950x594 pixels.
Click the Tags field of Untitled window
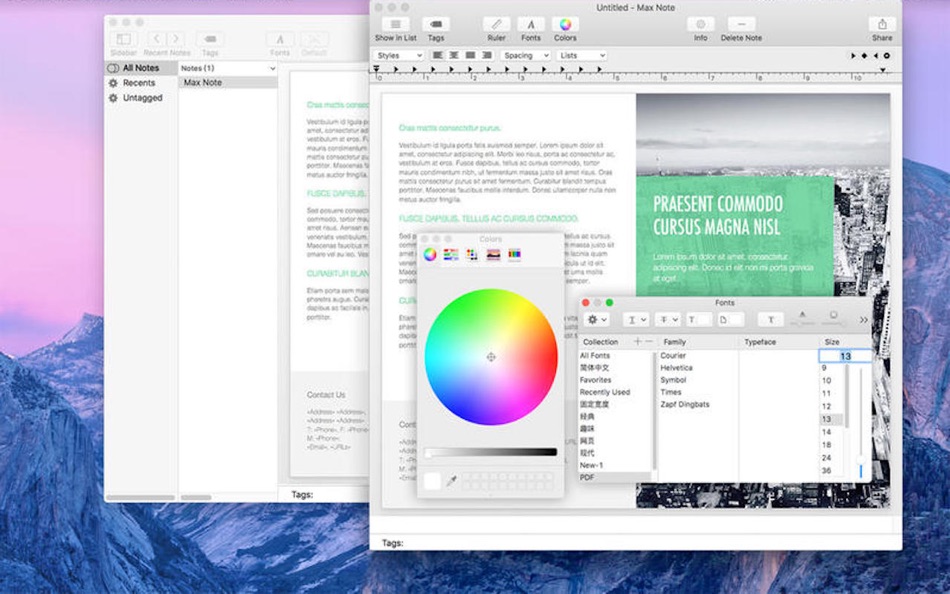pyautogui.click(x=635, y=542)
